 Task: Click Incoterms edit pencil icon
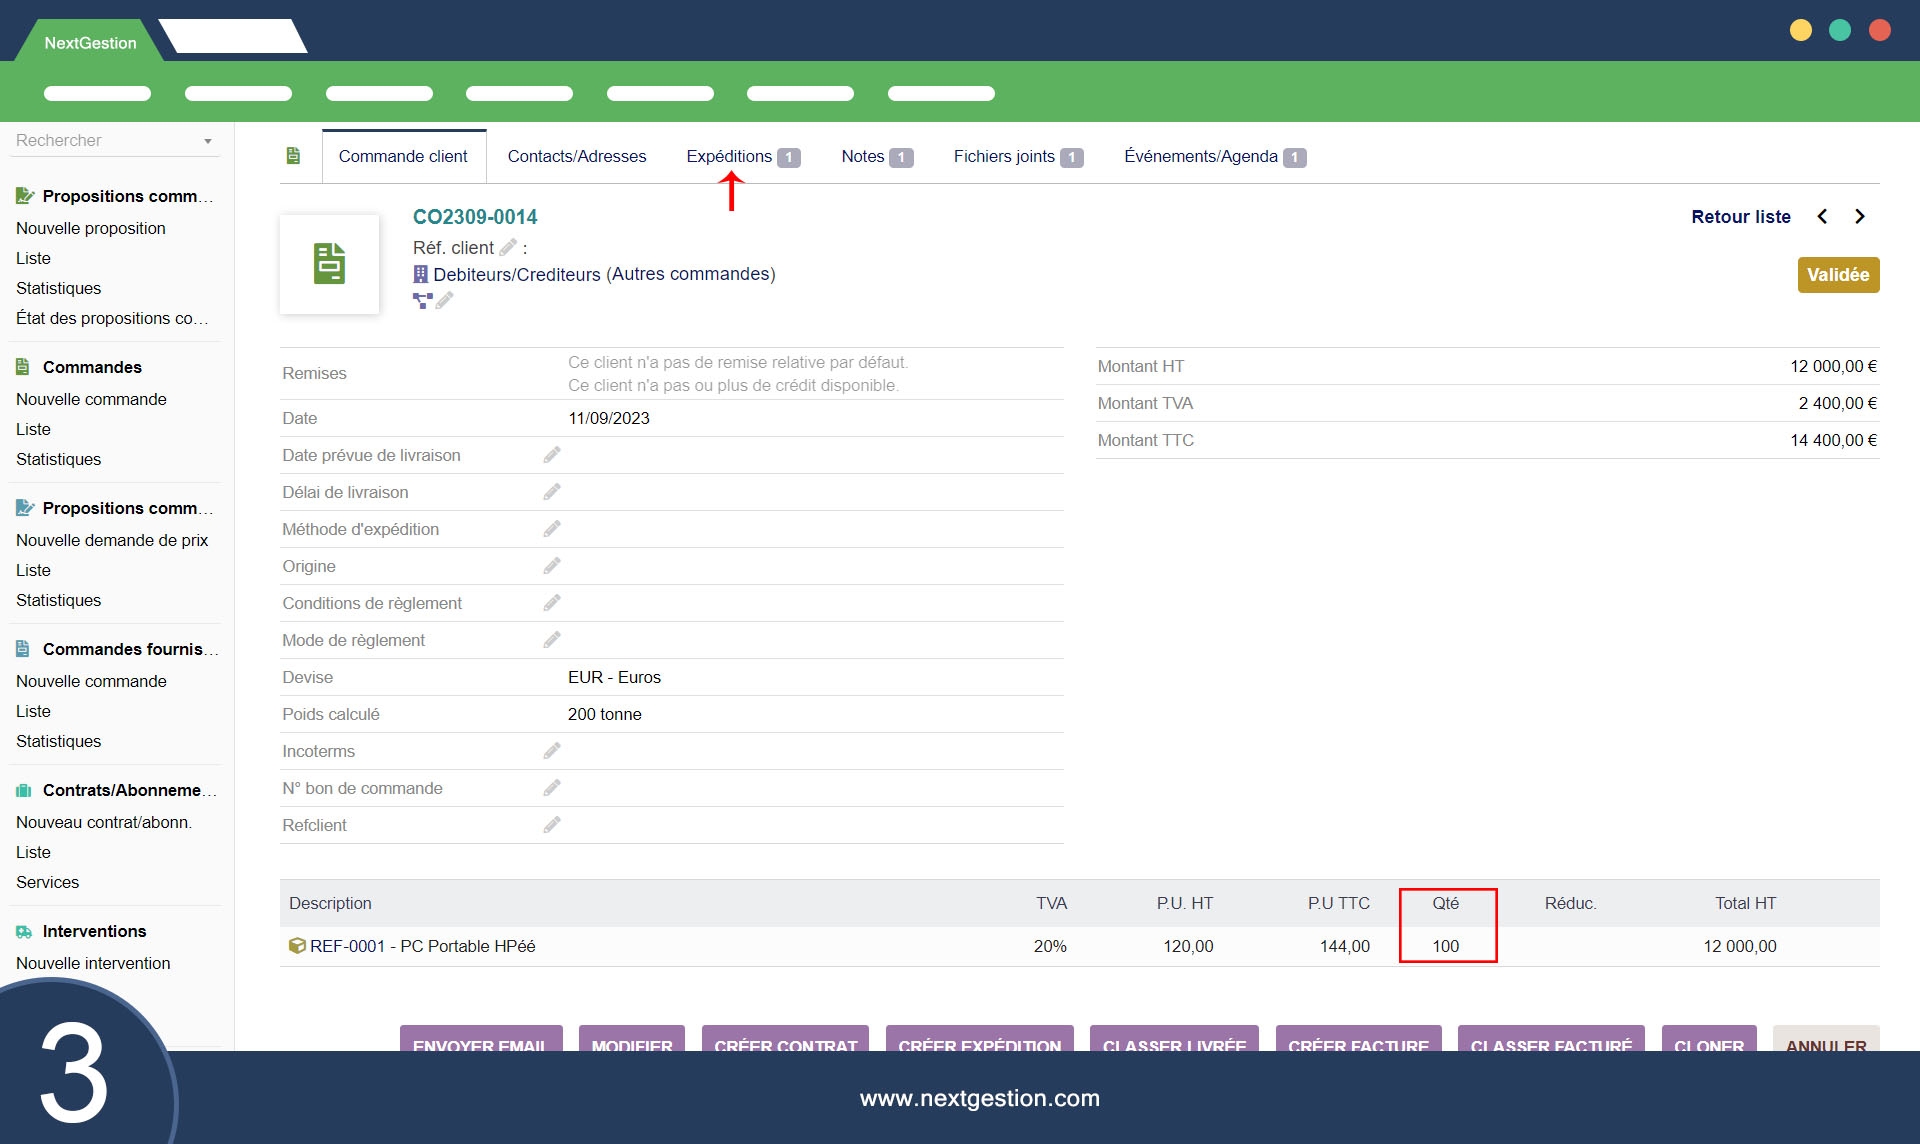click(x=552, y=751)
